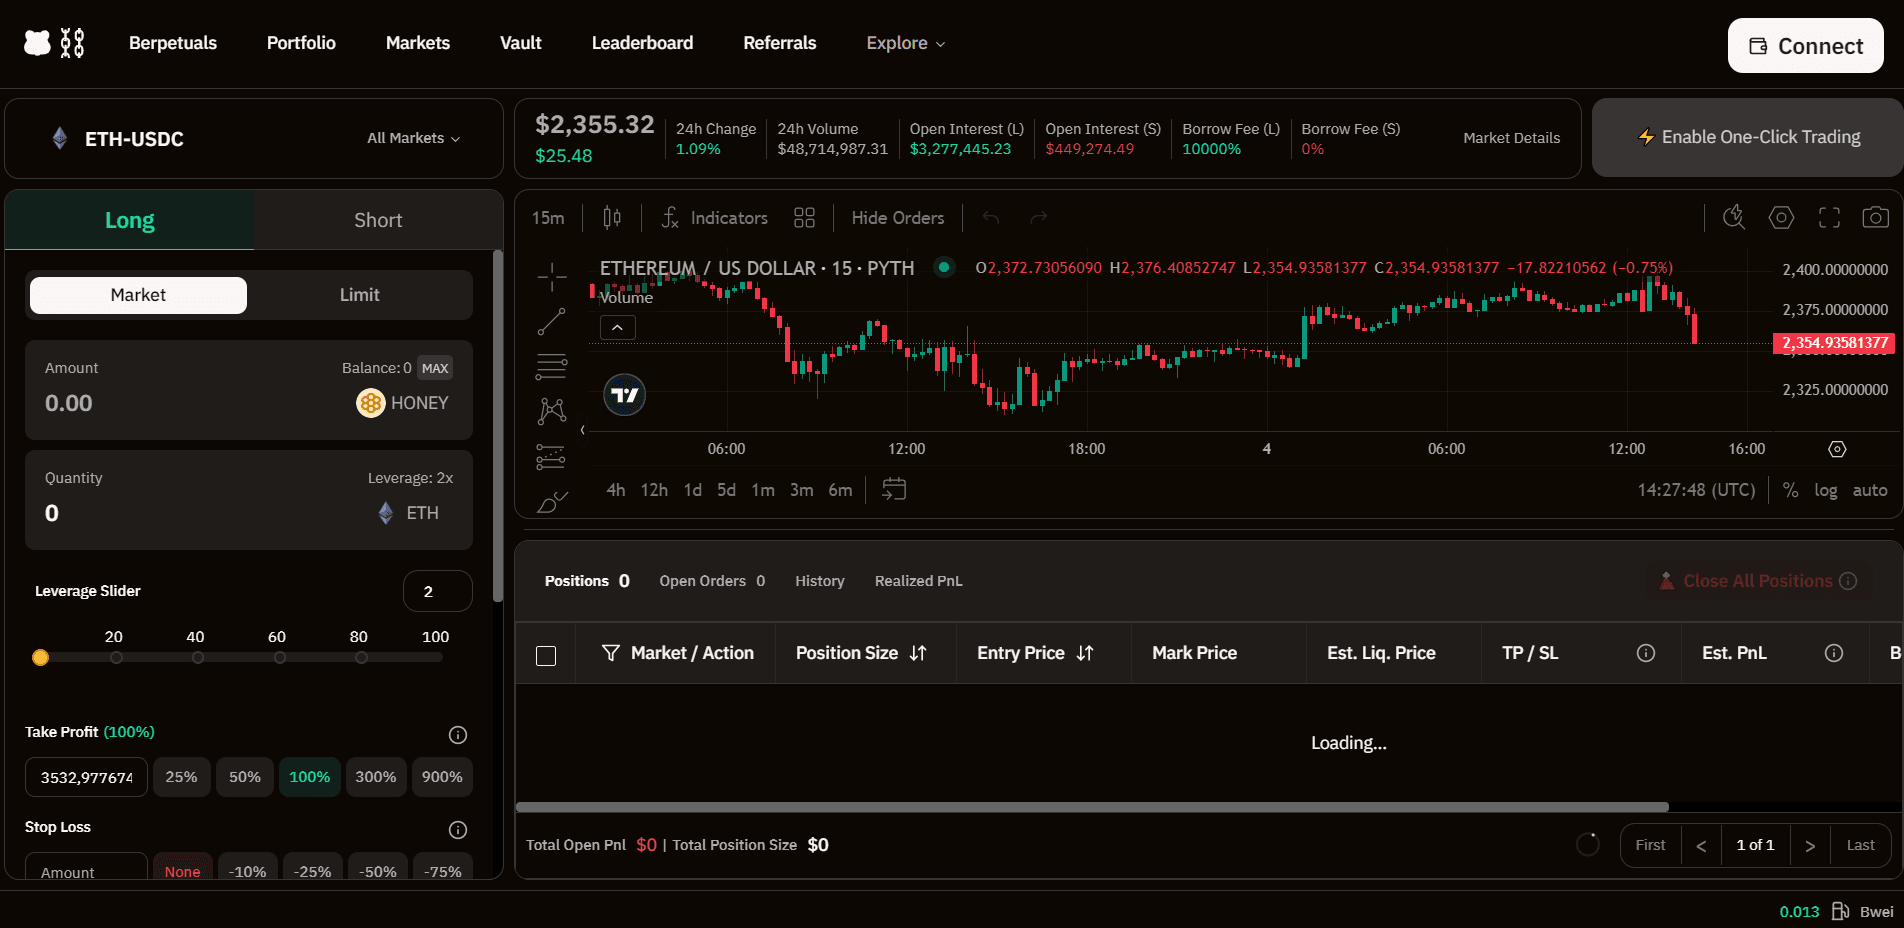
Task: Select the trend line drawing tool
Action: (552, 322)
